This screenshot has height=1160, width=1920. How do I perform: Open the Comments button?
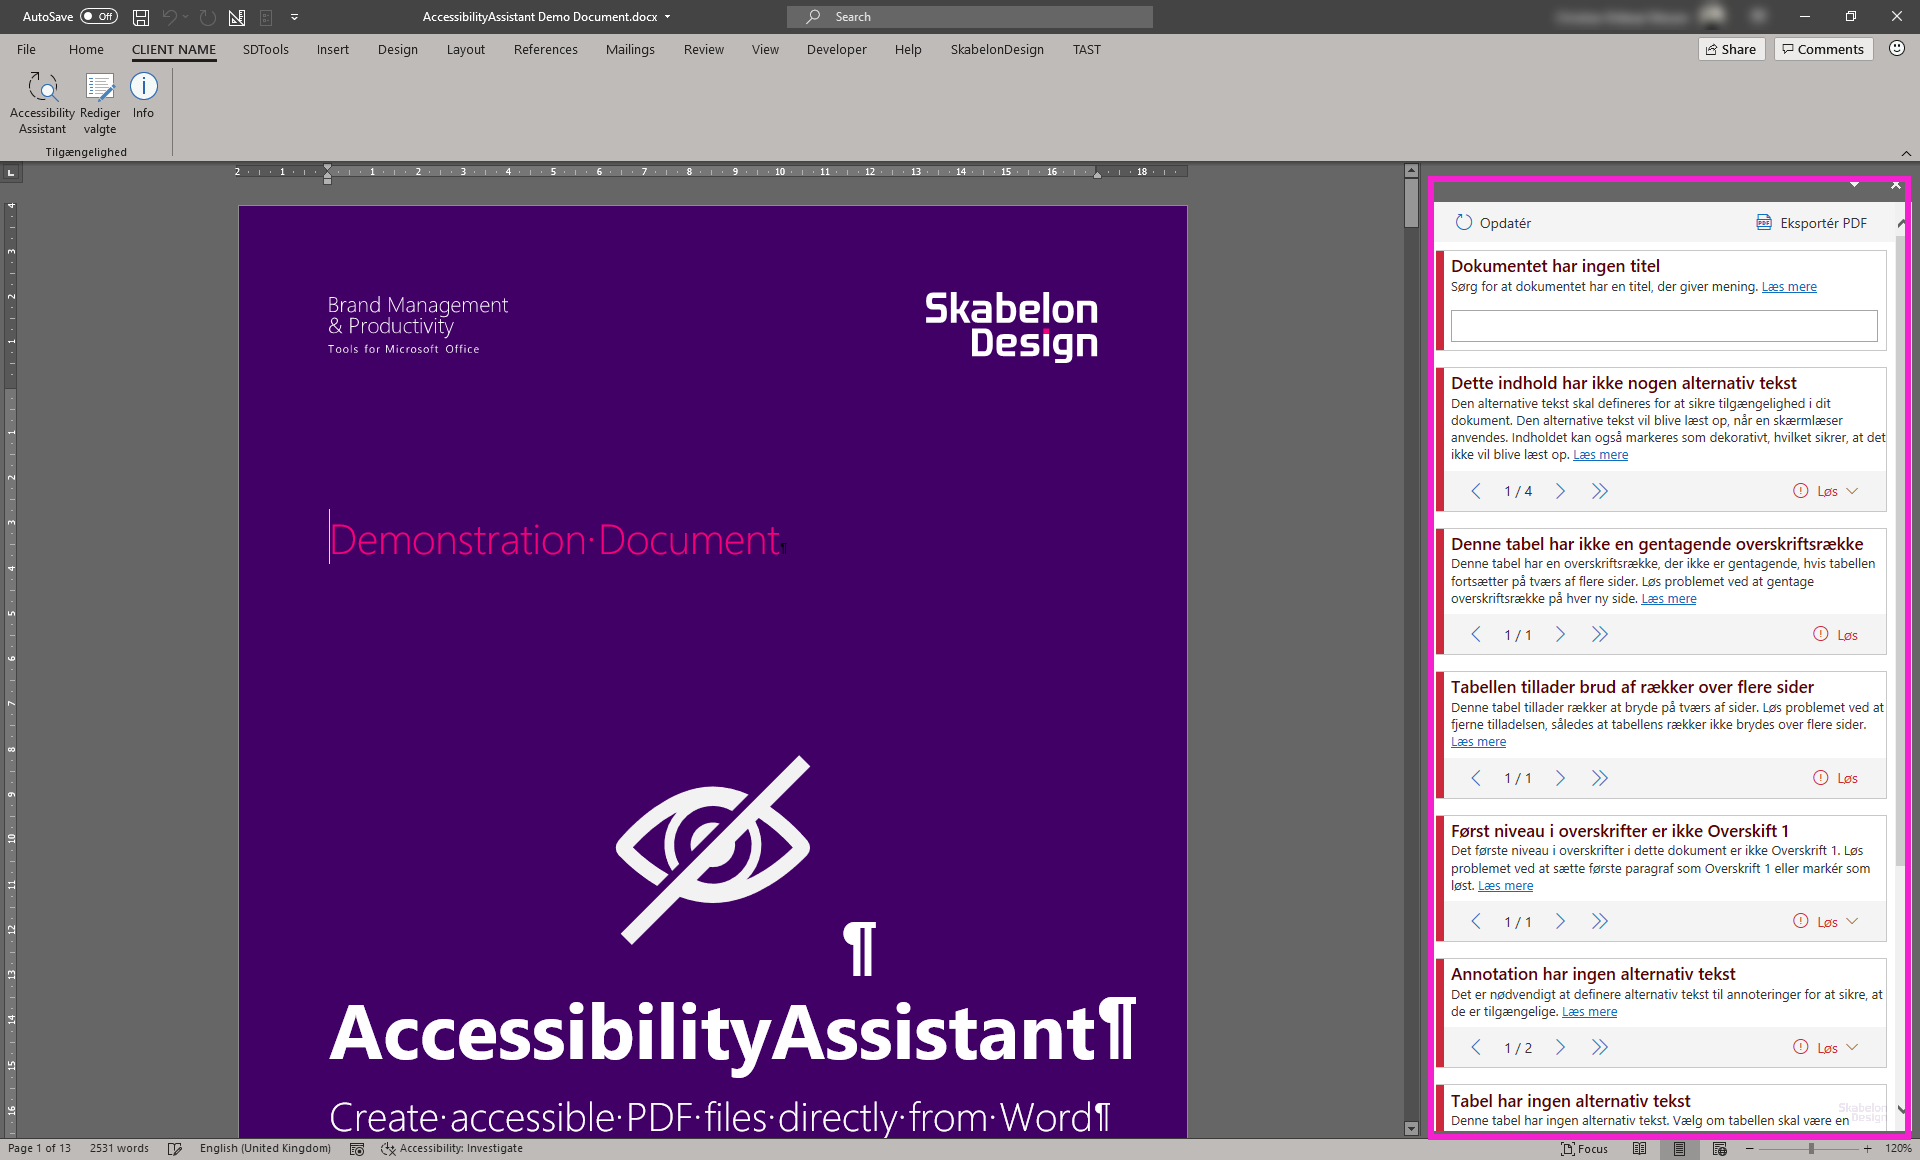click(x=1823, y=49)
